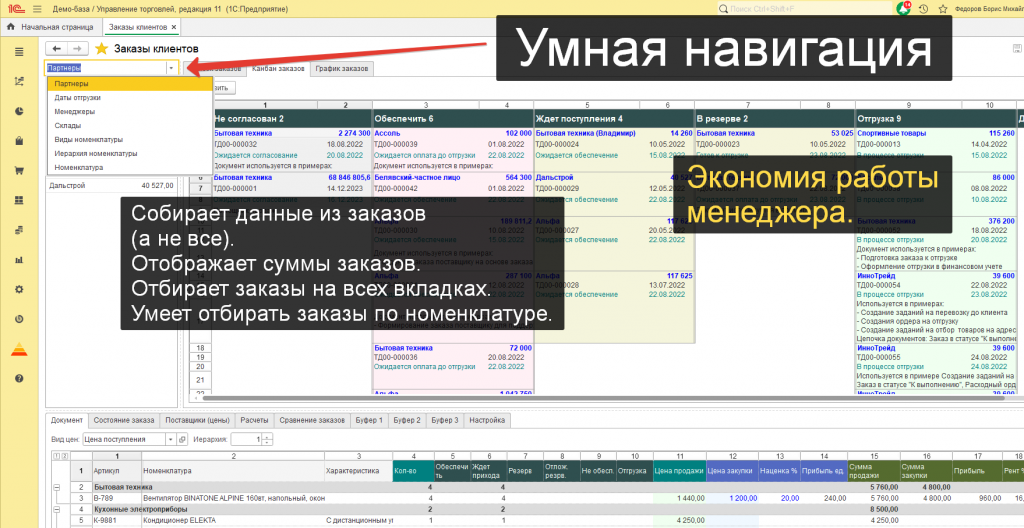Open the Вид цен dropdown arrow
Image resolution: width=1024 pixels, height=528 pixels.
pos(171,439)
